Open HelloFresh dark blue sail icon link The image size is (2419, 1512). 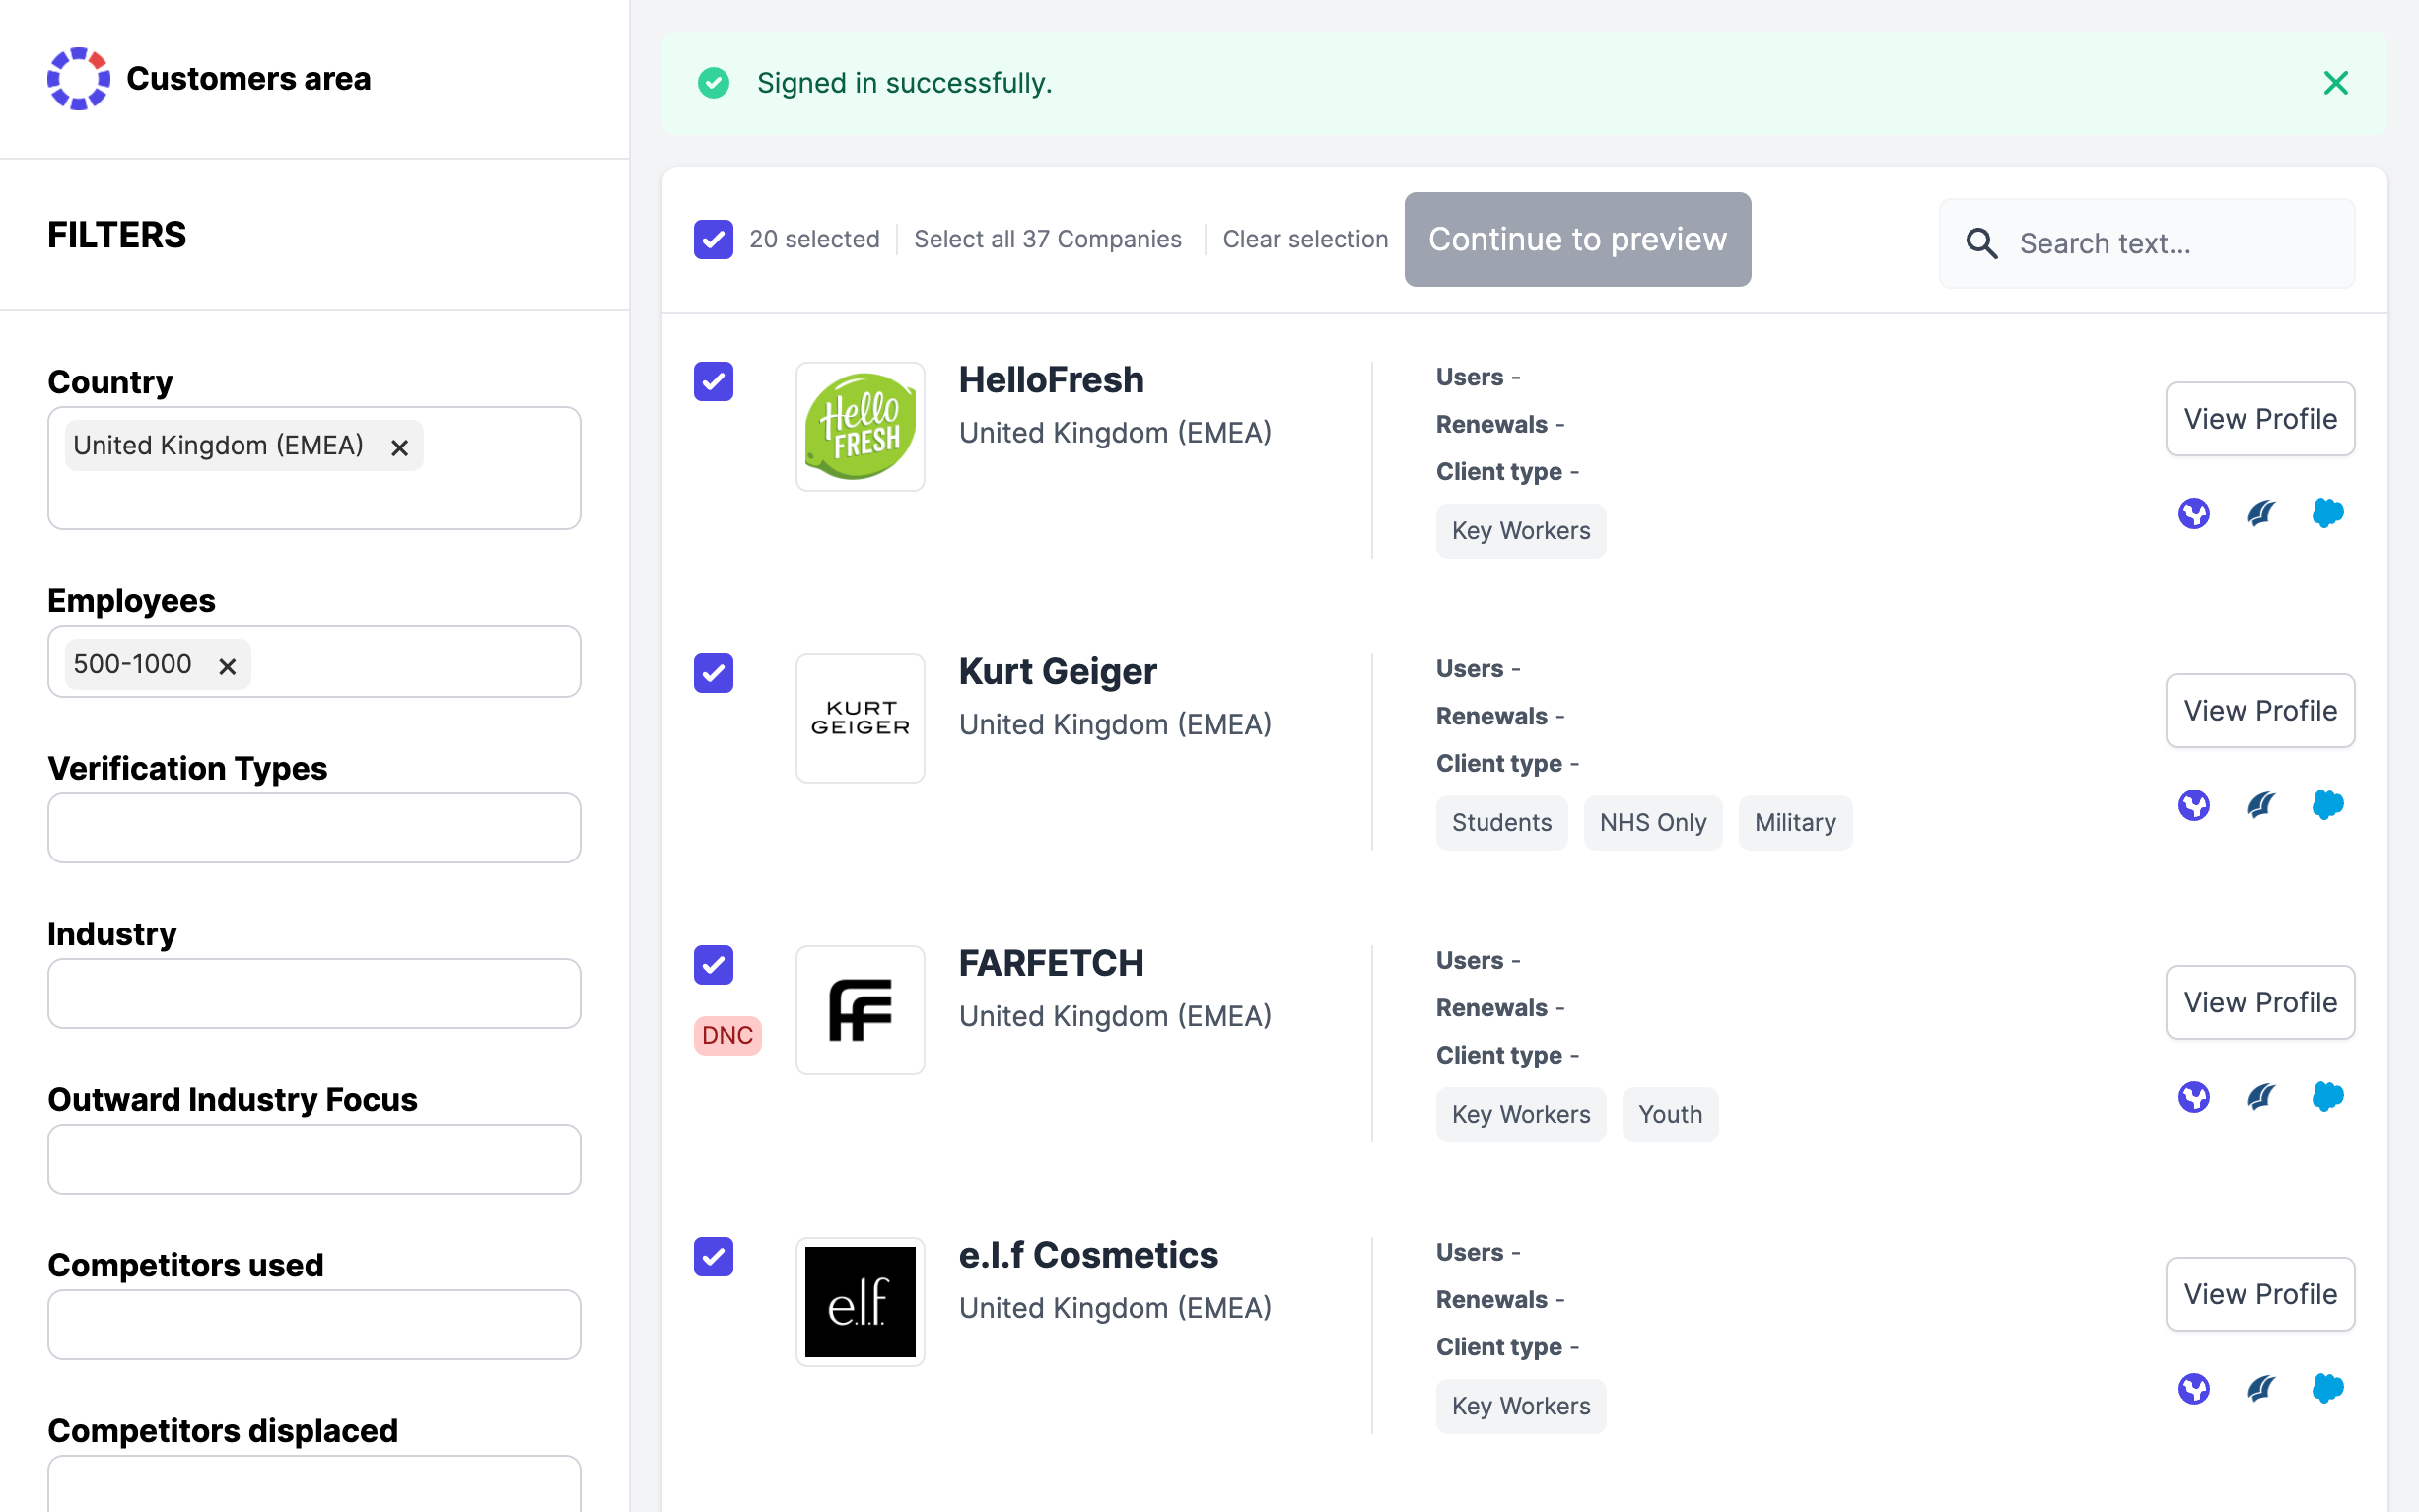tap(2261, 513)
